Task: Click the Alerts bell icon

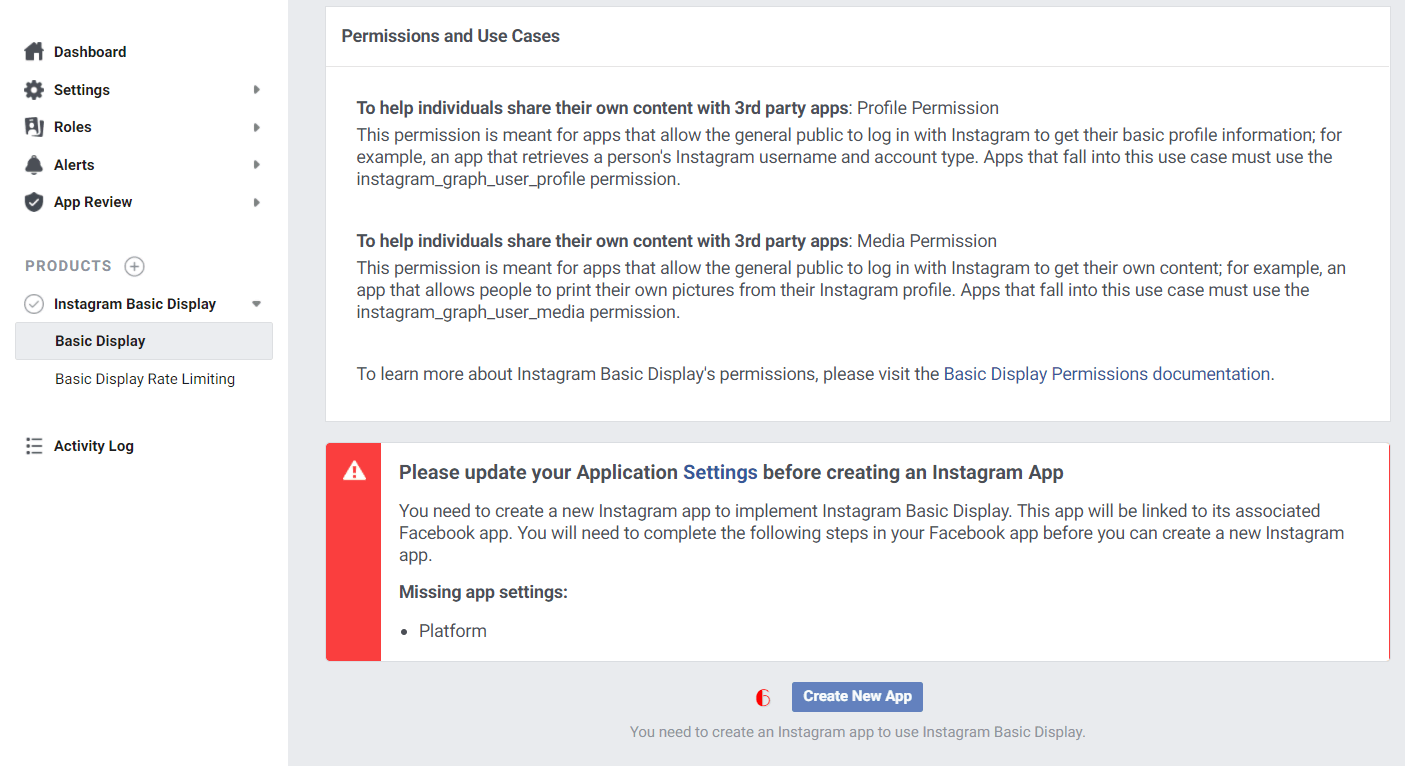Action: click(34, 165)
